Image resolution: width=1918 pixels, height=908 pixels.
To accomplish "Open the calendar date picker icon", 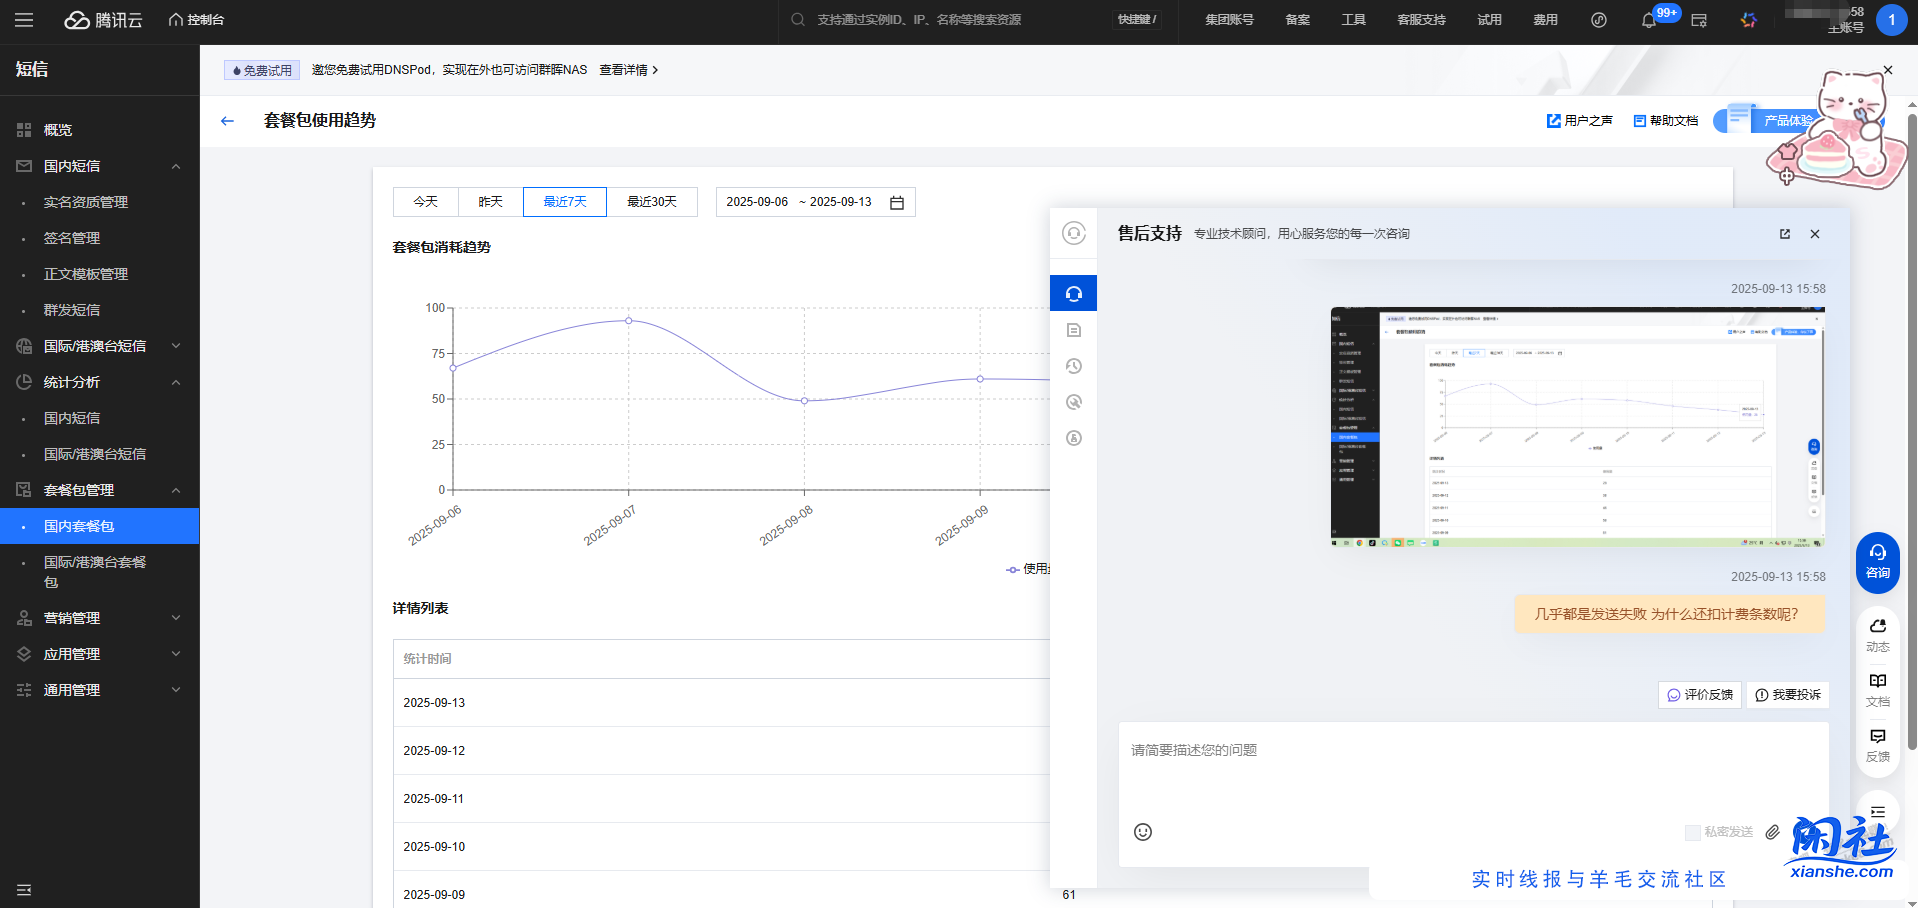I will (897, 202).
